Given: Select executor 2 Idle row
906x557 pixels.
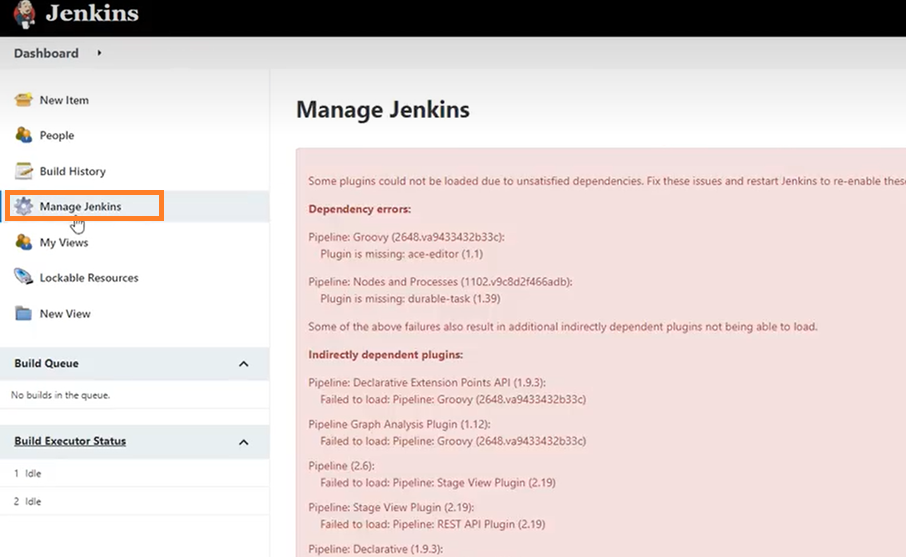Looking at the screenshot, I should tap(135, 501).
